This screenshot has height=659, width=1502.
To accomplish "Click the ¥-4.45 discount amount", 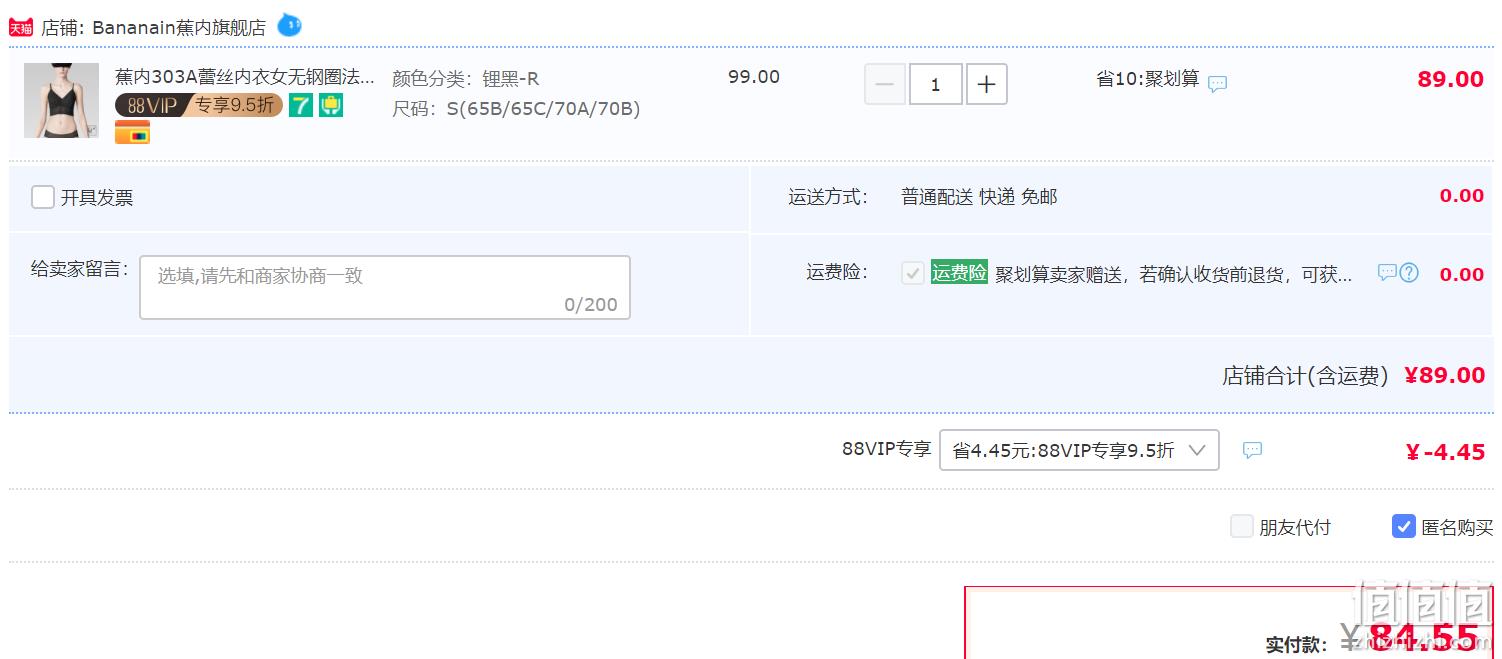I will coord(1445,452).
